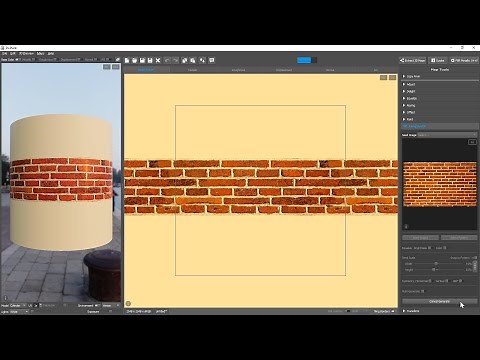The height and width of the screenshot is (360, 480).
Task: Click the left view button atop the texture canvas
Action: pyautogui.click(x=384, y=77)
